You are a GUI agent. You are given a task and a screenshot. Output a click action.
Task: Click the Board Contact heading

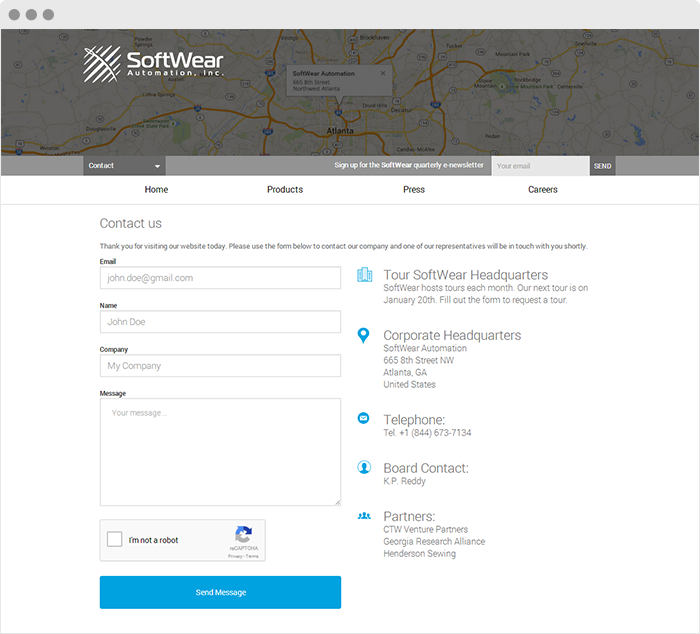click(426, 468)
